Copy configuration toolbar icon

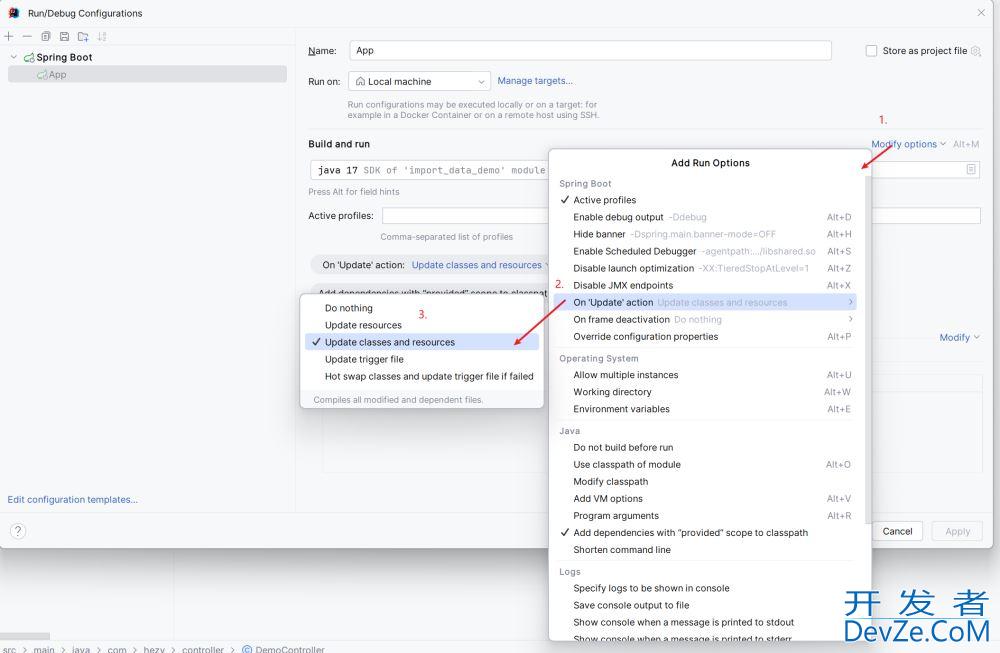pos(46,36)
